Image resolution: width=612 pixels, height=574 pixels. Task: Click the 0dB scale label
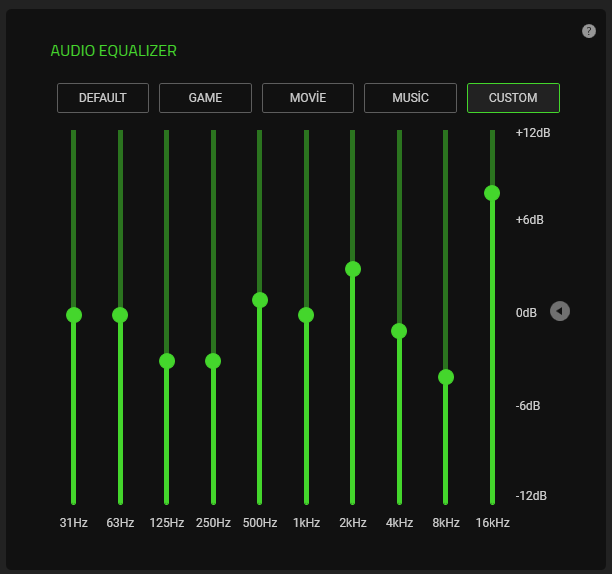(x=526, y=313)
